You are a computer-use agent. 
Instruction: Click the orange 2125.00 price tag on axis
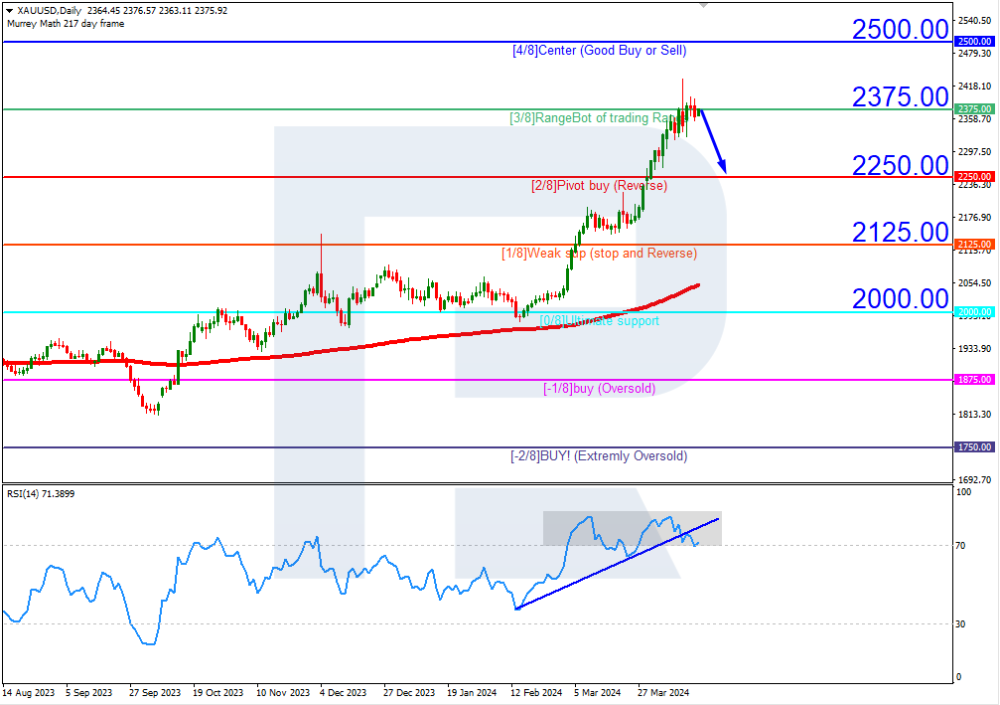click(x=973, y=244)
